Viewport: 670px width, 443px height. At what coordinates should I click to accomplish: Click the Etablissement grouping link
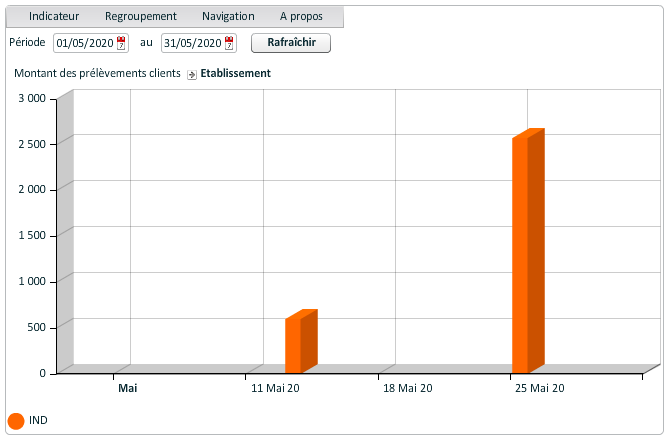pyautogui.click(x=235, y=73)
